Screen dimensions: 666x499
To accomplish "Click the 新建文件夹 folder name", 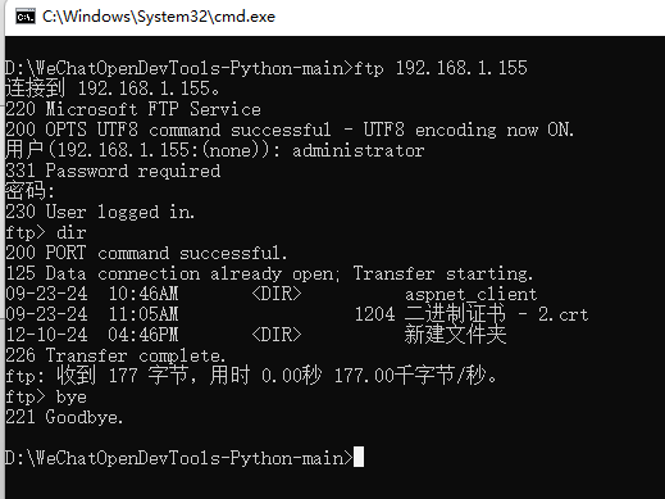I will click(x=455, y=335).
